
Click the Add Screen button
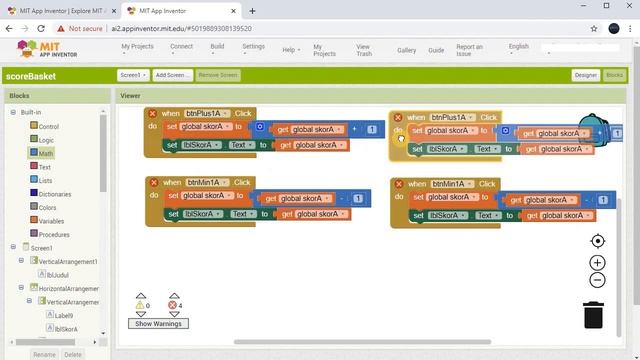(x=172, y=75)
